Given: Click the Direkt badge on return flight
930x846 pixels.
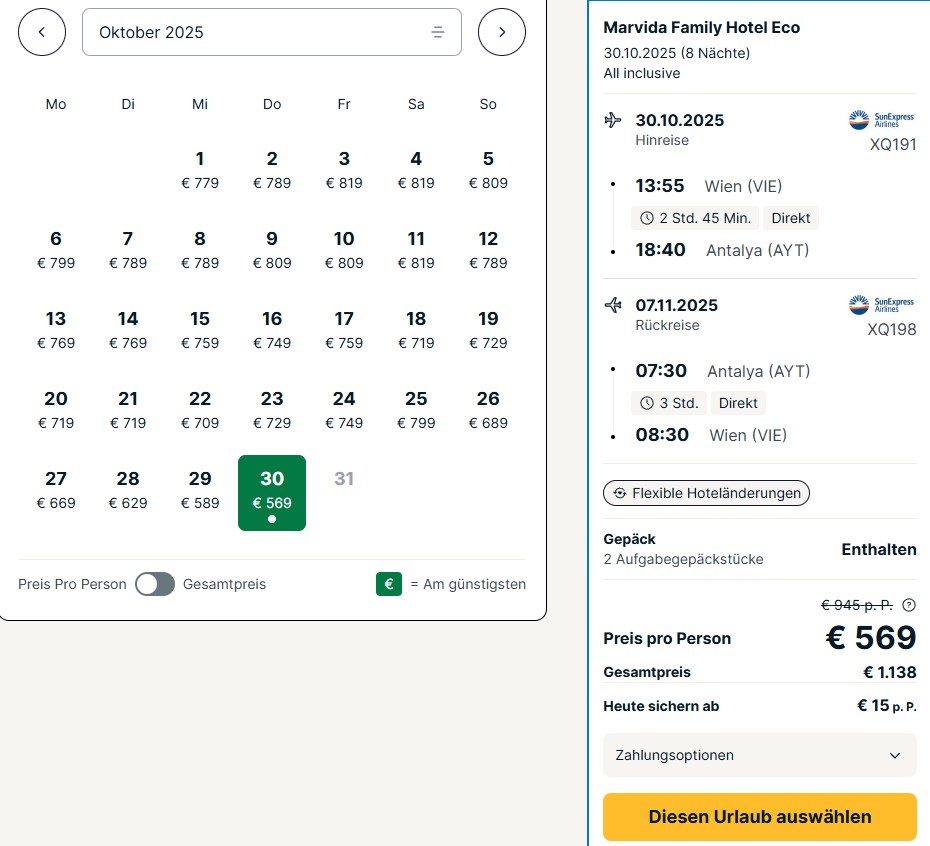Looking at the screenshot, I should [x=738, y=403].
